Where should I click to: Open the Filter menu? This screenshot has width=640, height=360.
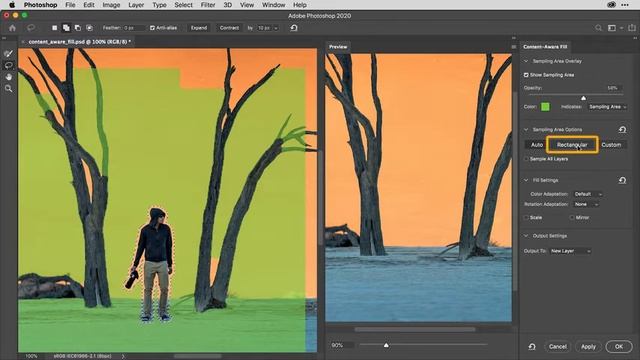click(x=208, y=5)
